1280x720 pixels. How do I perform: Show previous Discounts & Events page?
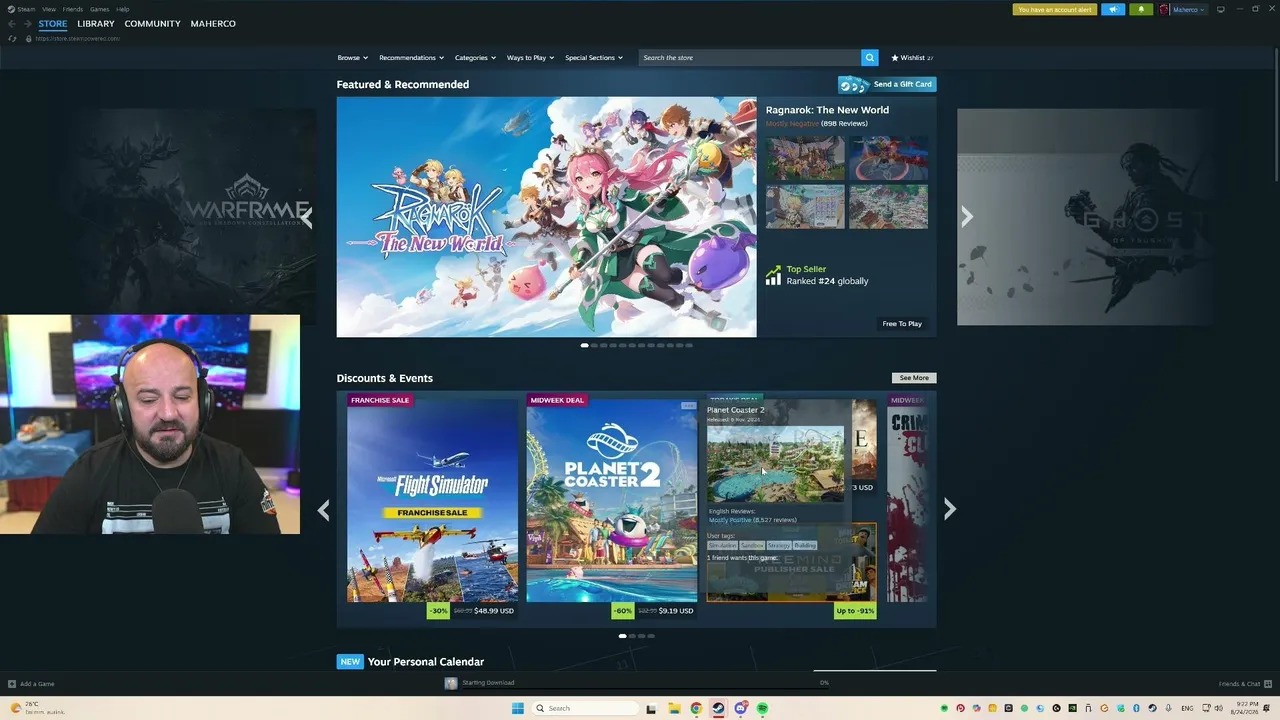point(323,510)
